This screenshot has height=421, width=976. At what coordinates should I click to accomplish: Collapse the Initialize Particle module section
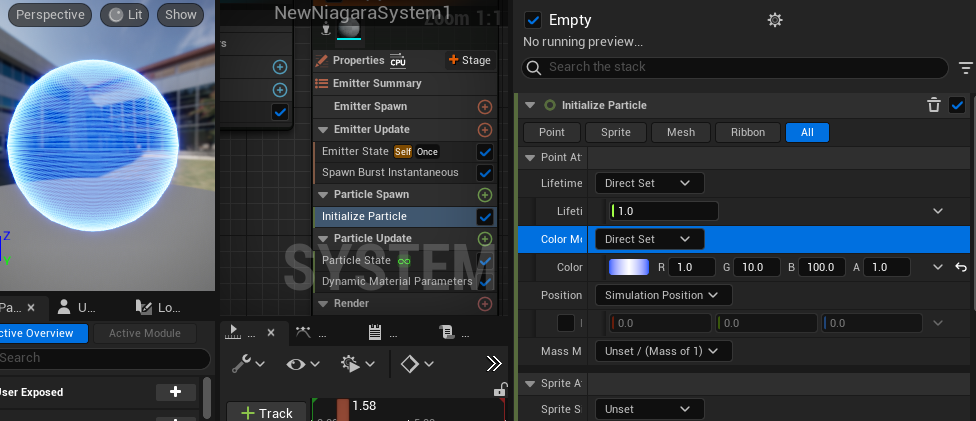[530, 105]
